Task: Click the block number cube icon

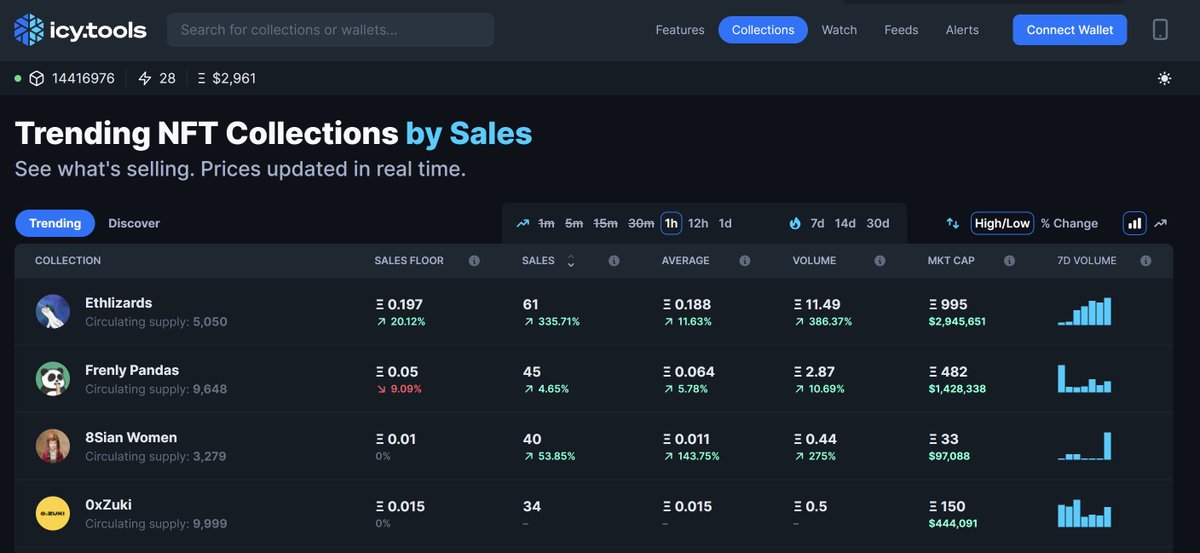Action: [37, 78]
